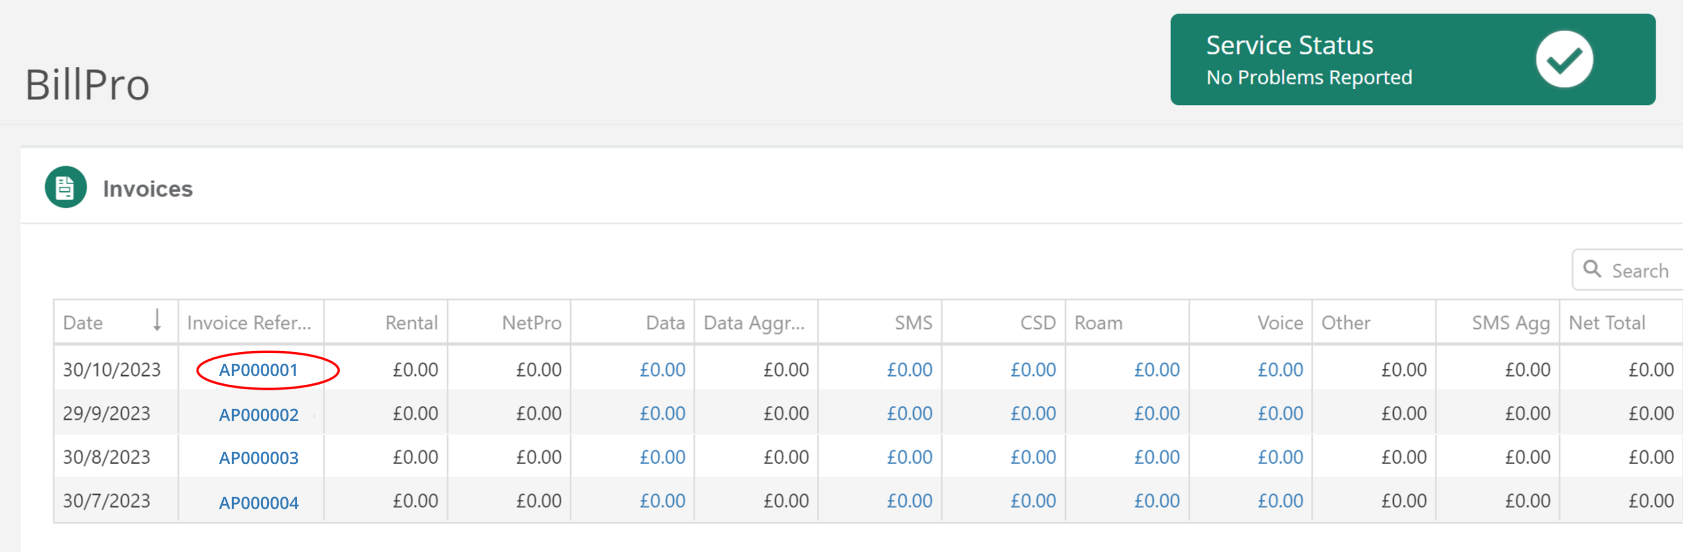Open invoice AP000003
This screenshot has width=1683, height=552.
pos(258,458)
